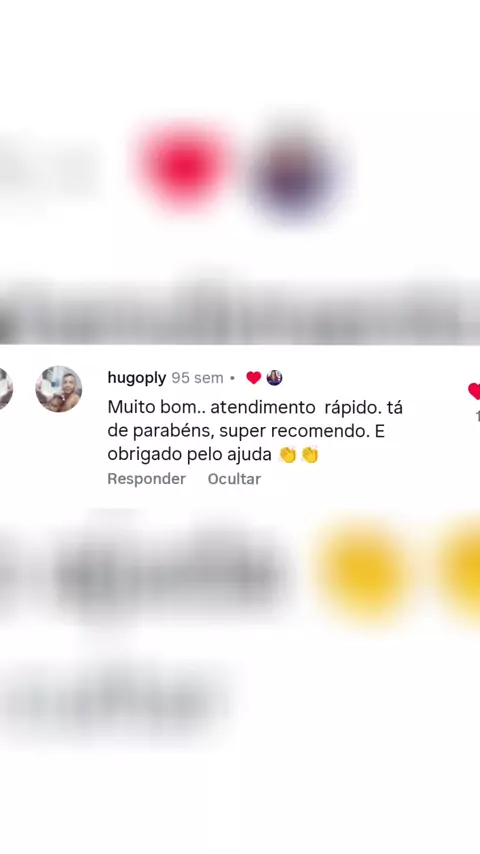480x854 pixels.
Task: Click the blurred yellow emoji left of the edge one
Action: pyautogui.click(x=364, y=570)
